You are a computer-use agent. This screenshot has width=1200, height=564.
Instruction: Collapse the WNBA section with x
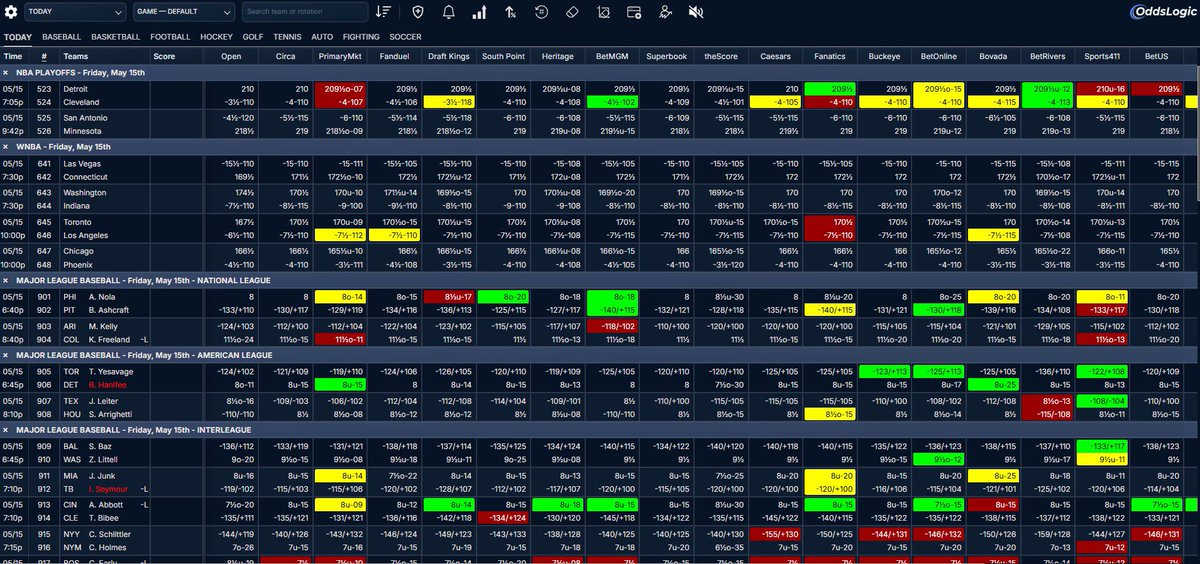(x=6, y=147)
